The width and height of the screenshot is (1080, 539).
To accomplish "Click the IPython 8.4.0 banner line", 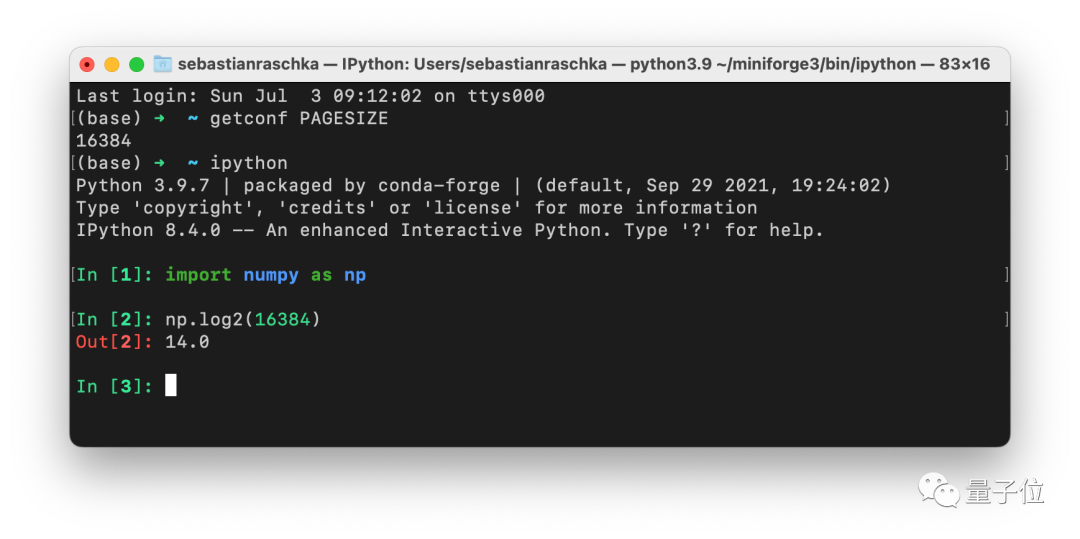I will pos(450,230).
